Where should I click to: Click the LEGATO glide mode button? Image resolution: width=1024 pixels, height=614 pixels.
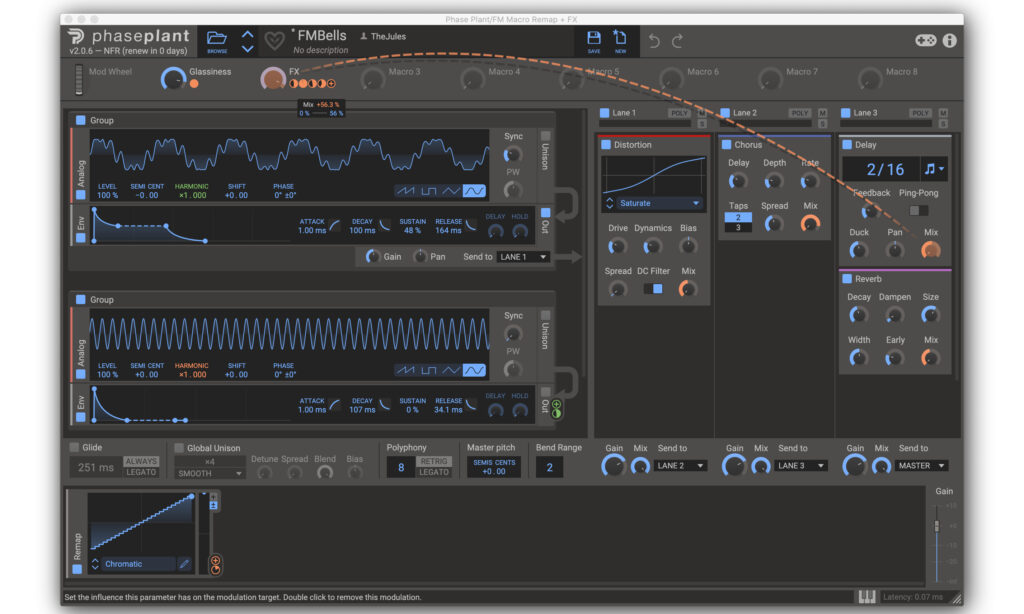pyautogui.click(x=141, y=472)
